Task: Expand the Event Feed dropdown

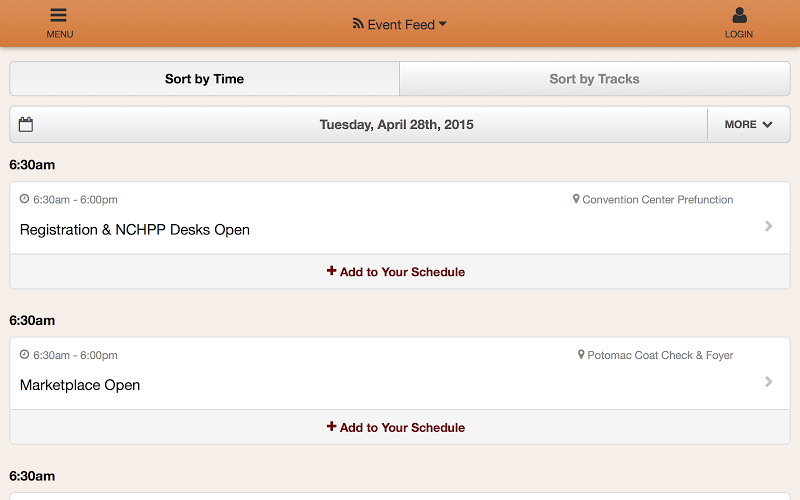Action: tap(442, 24)
